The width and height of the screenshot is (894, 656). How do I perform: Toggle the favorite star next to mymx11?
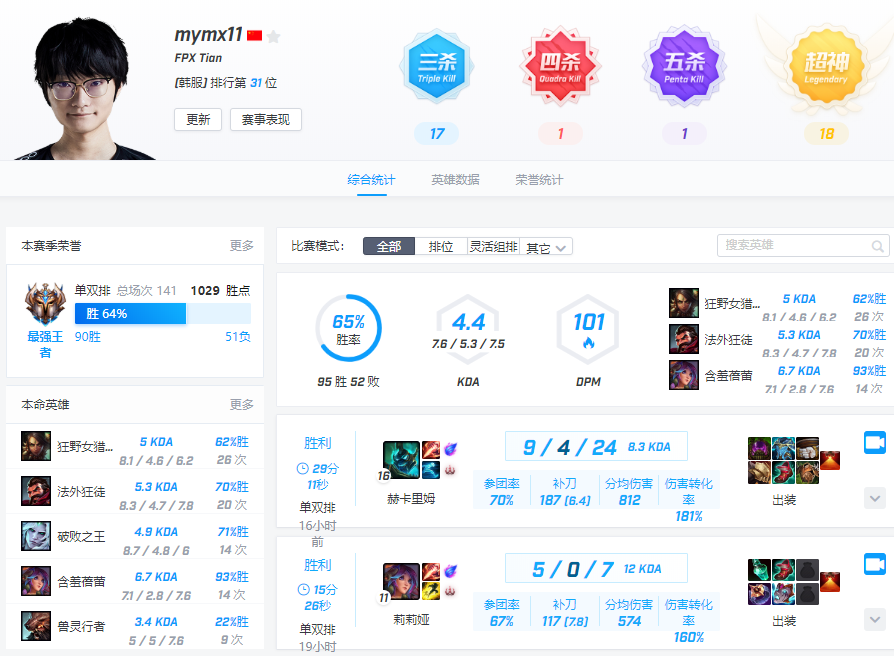(x=273, y=33)
